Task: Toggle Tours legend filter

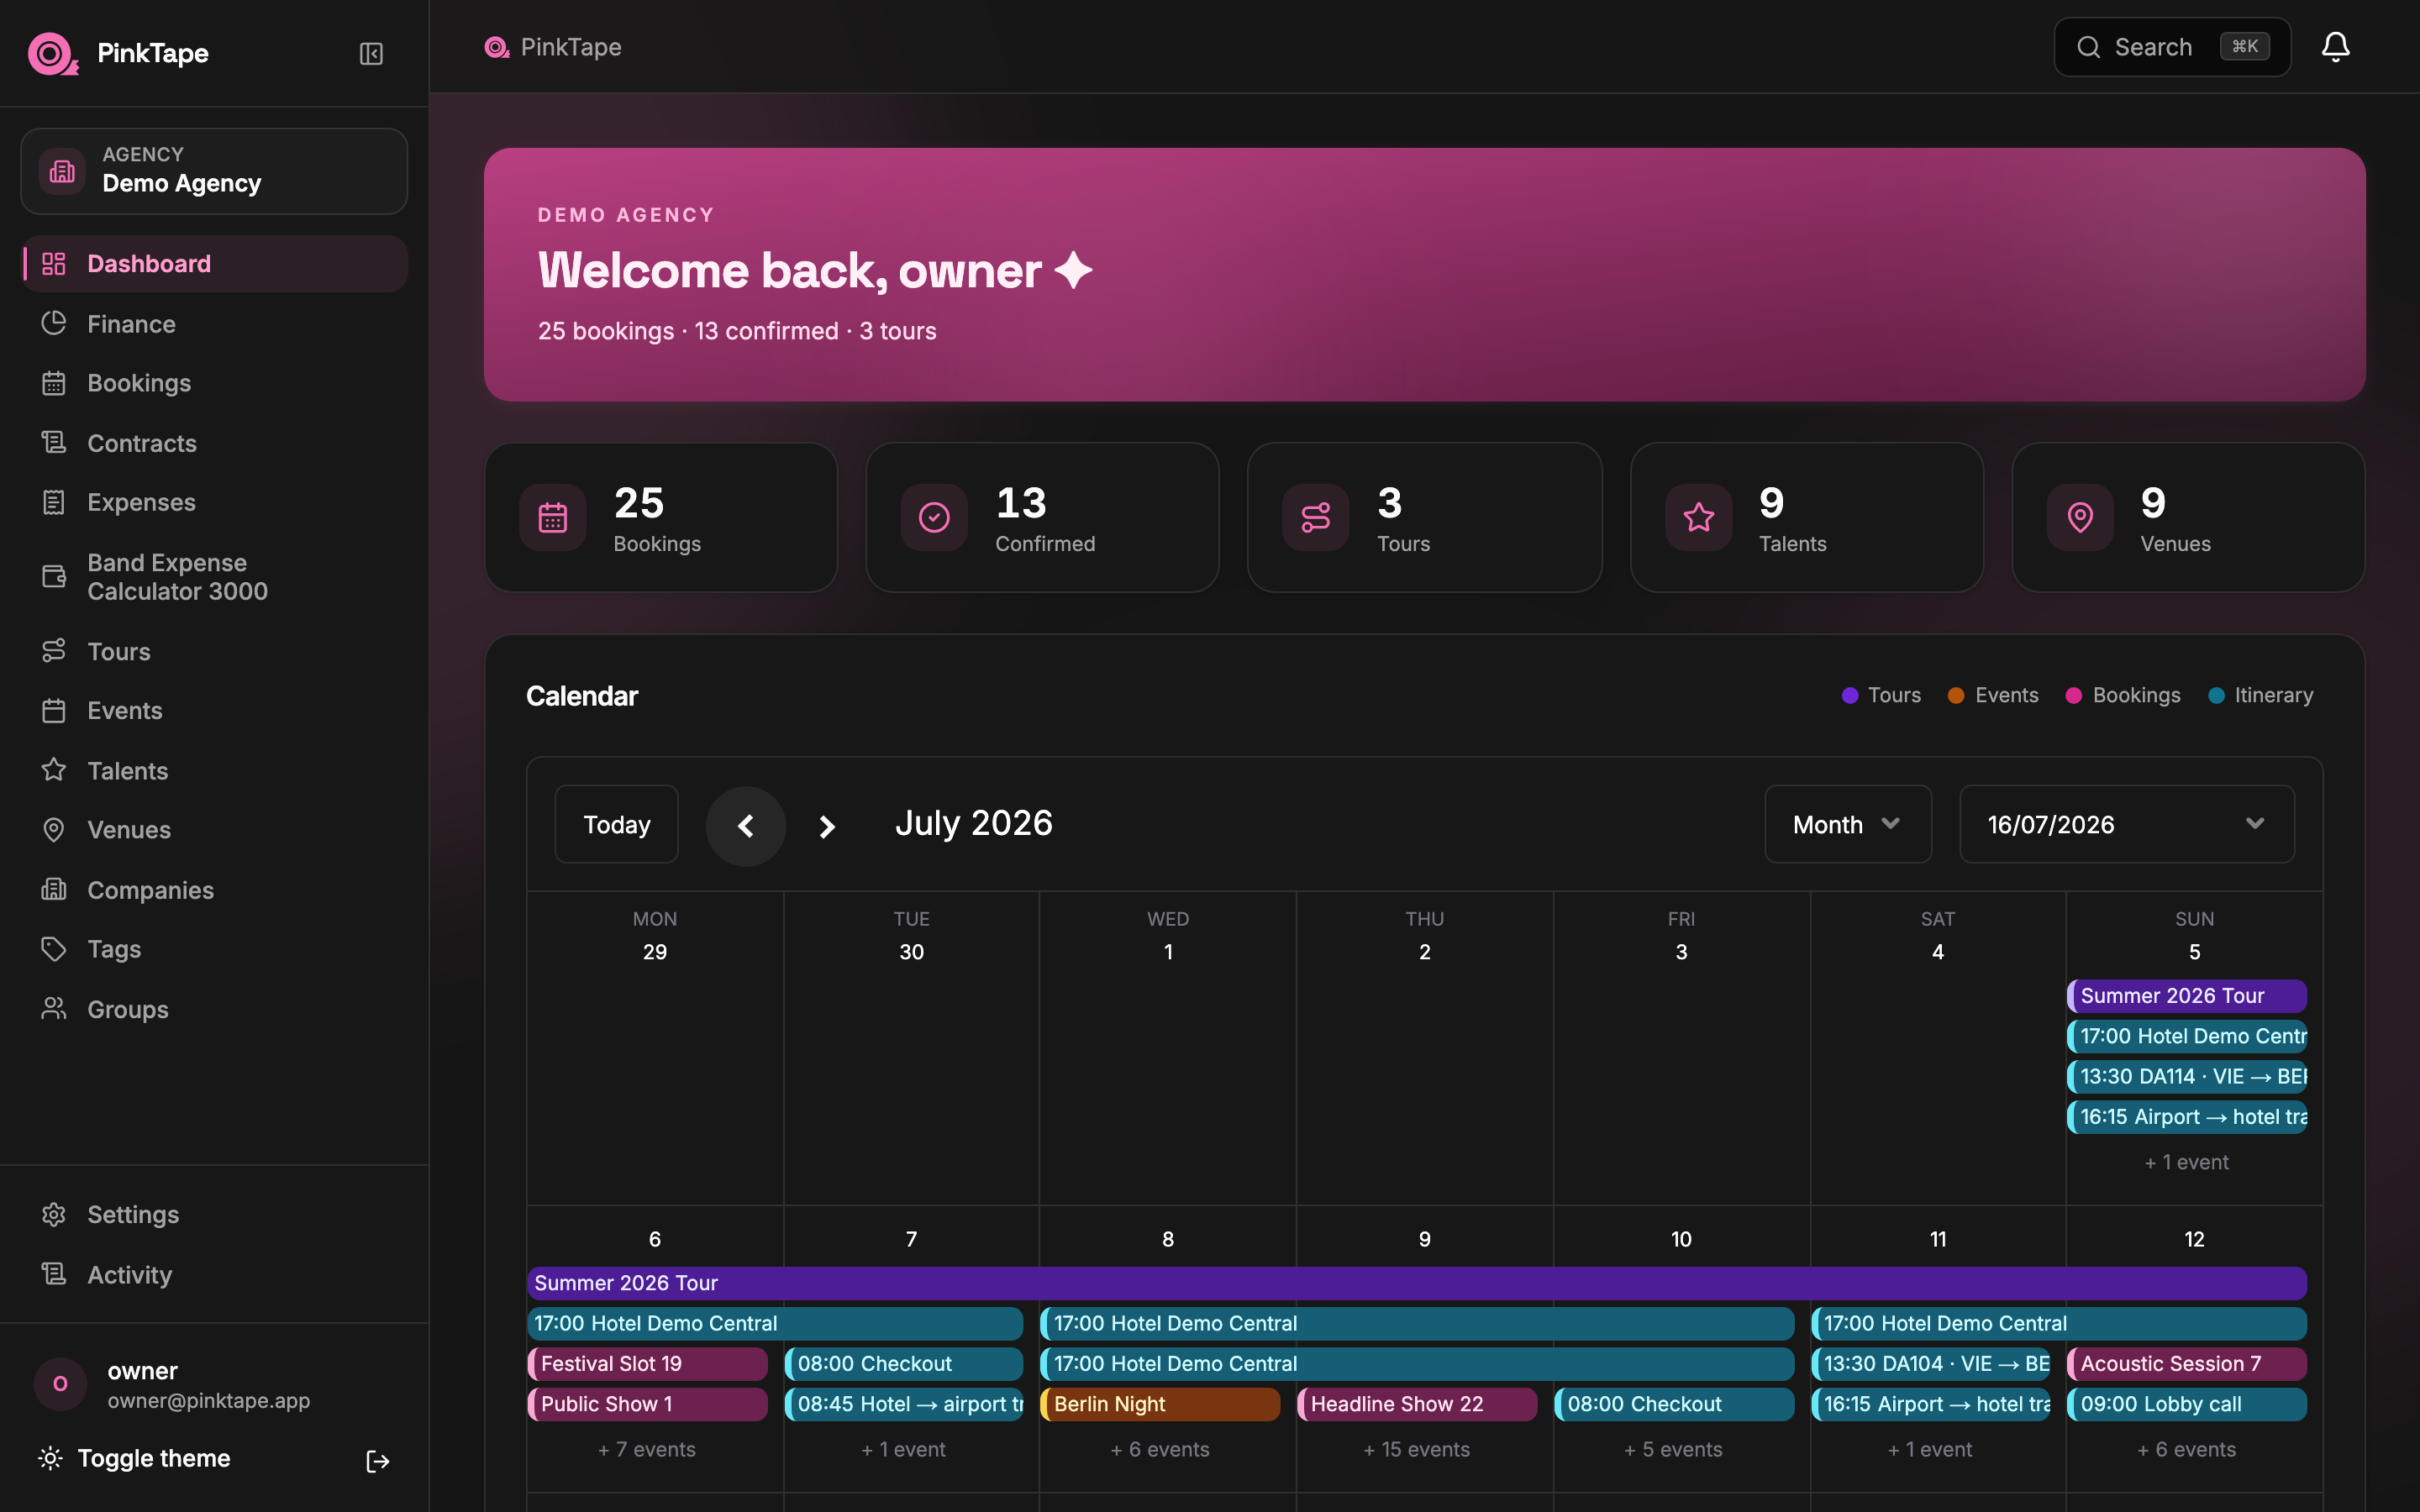Action: [x=1881, y=695]
